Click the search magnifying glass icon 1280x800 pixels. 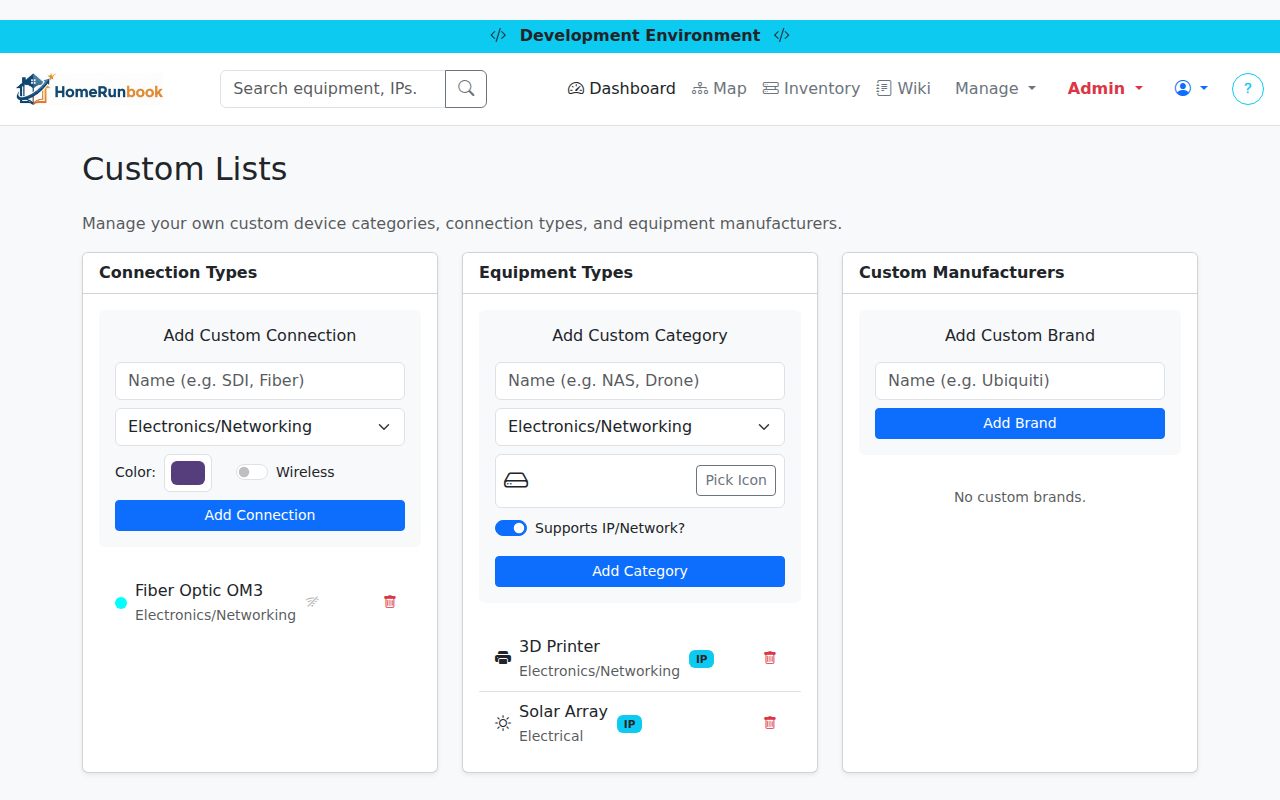tap(465, 88)
